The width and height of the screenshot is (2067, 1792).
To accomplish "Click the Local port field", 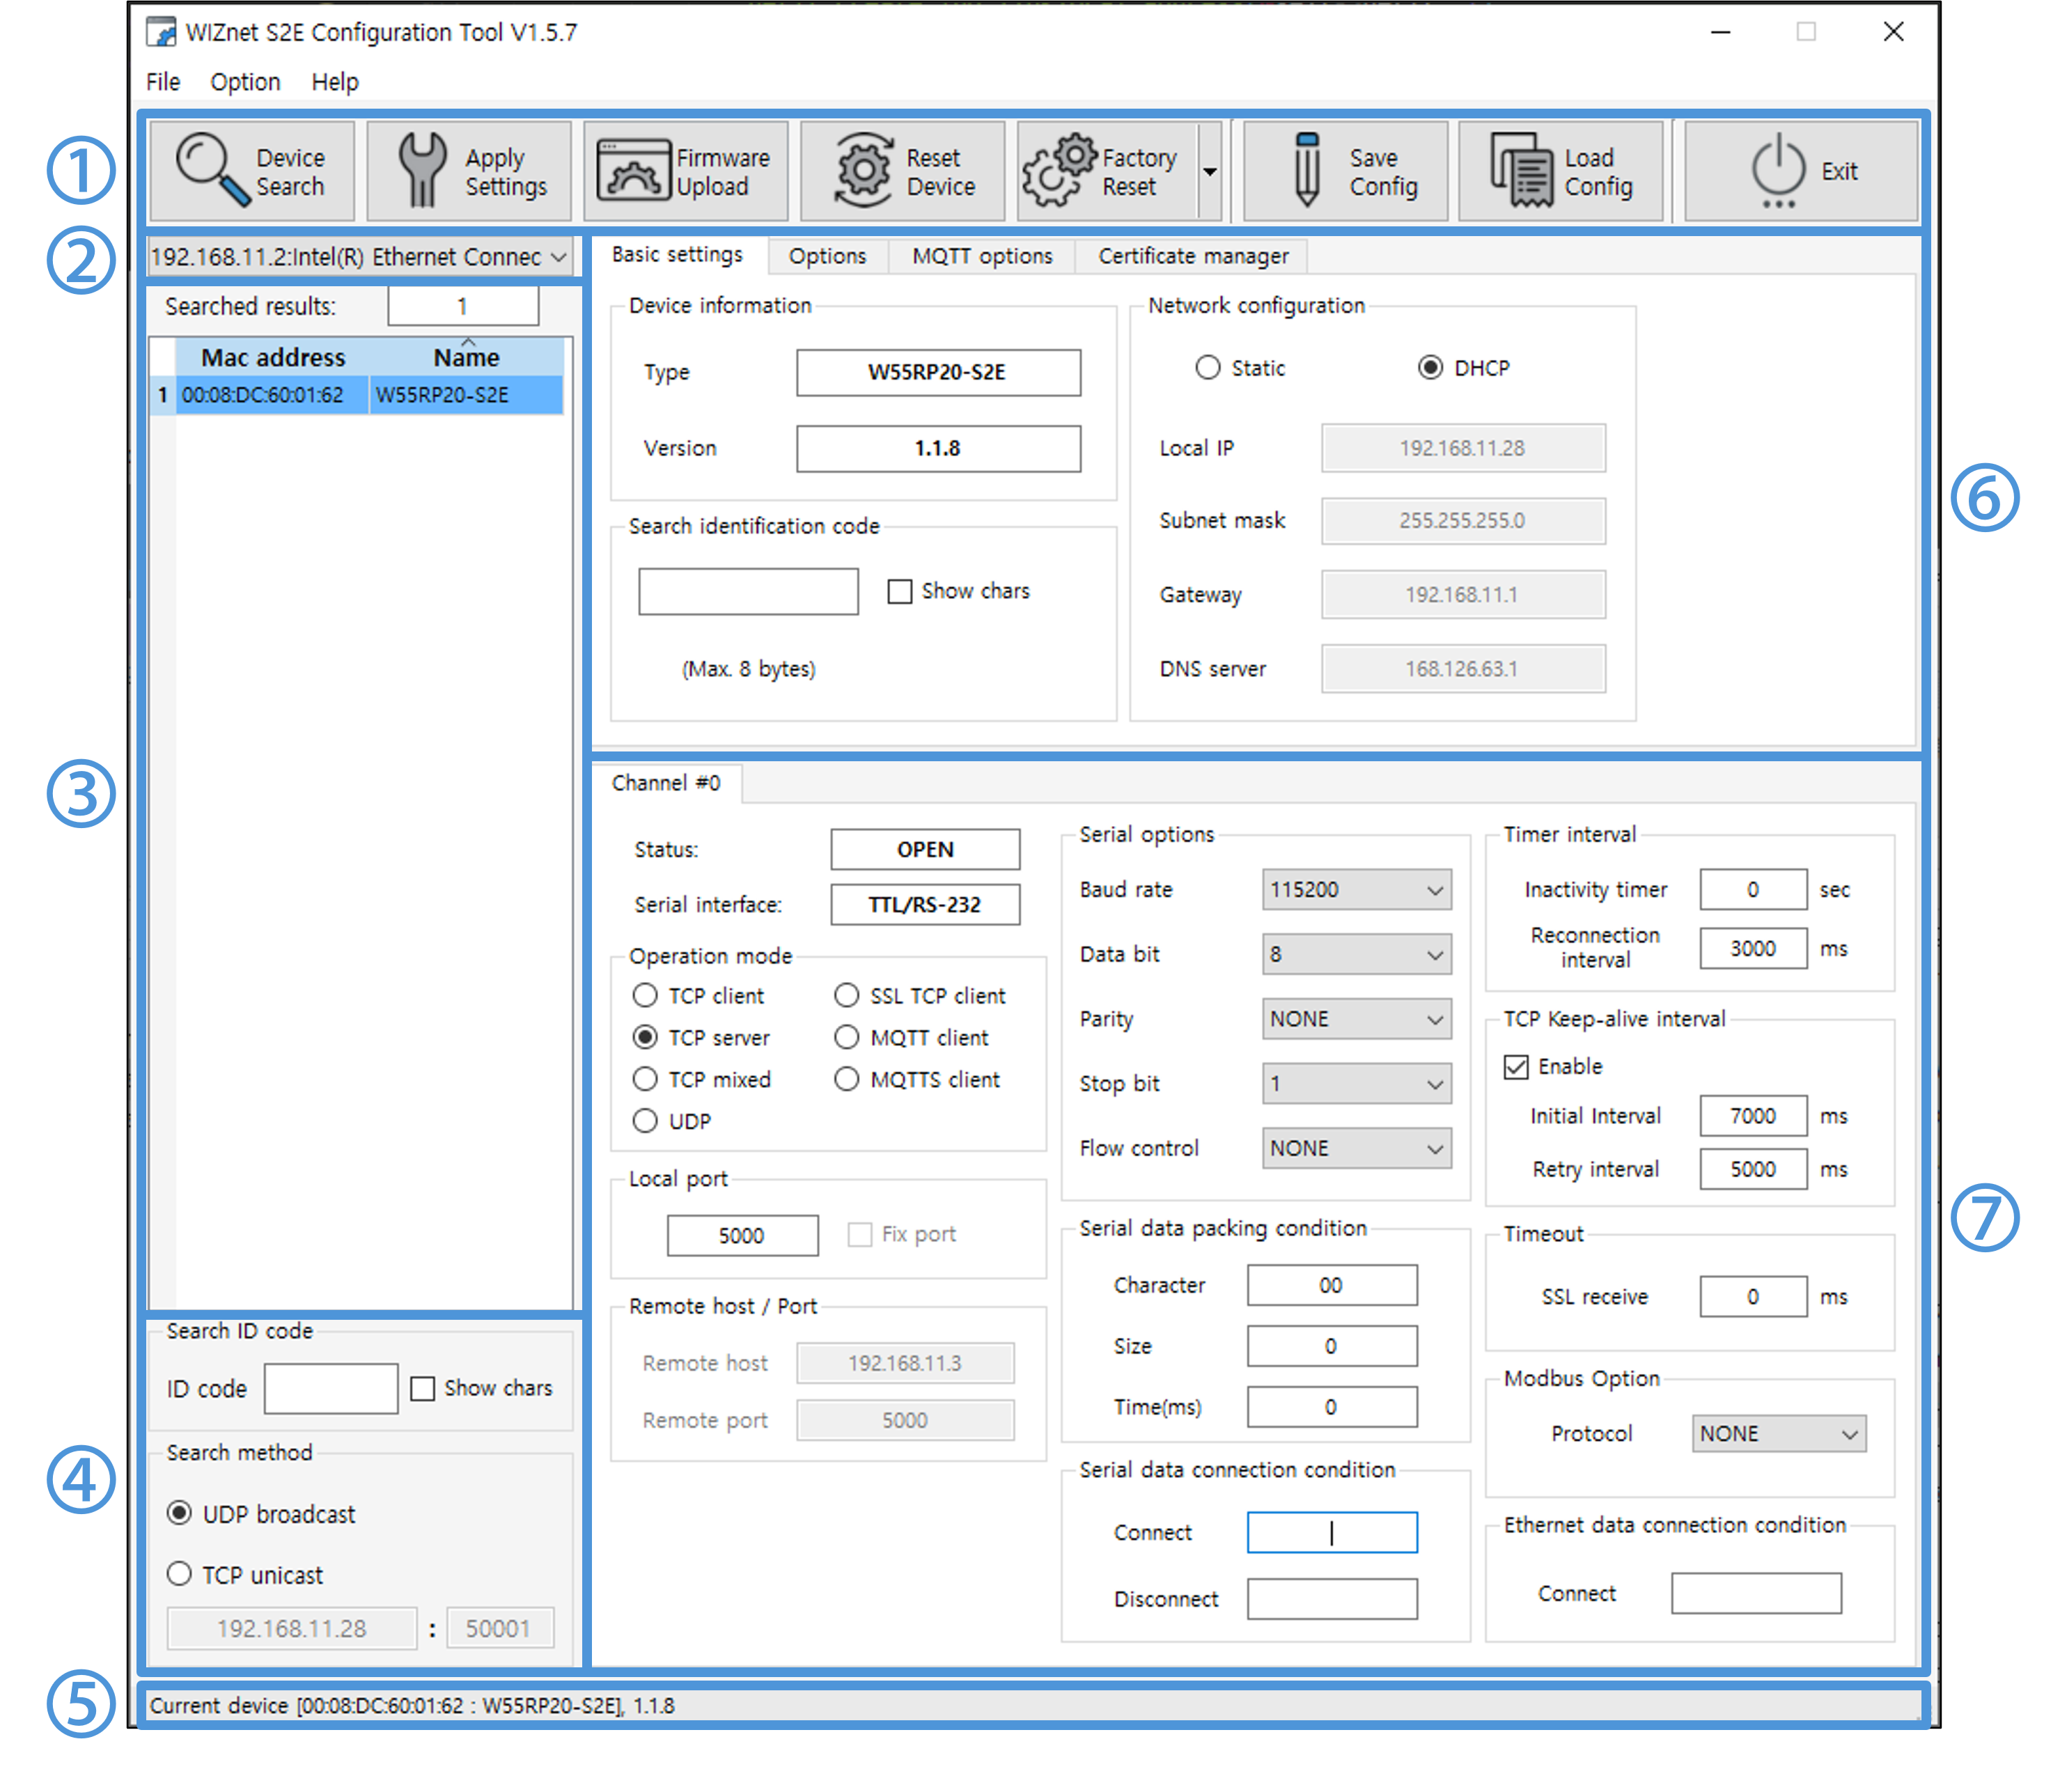I will 742,1236.
